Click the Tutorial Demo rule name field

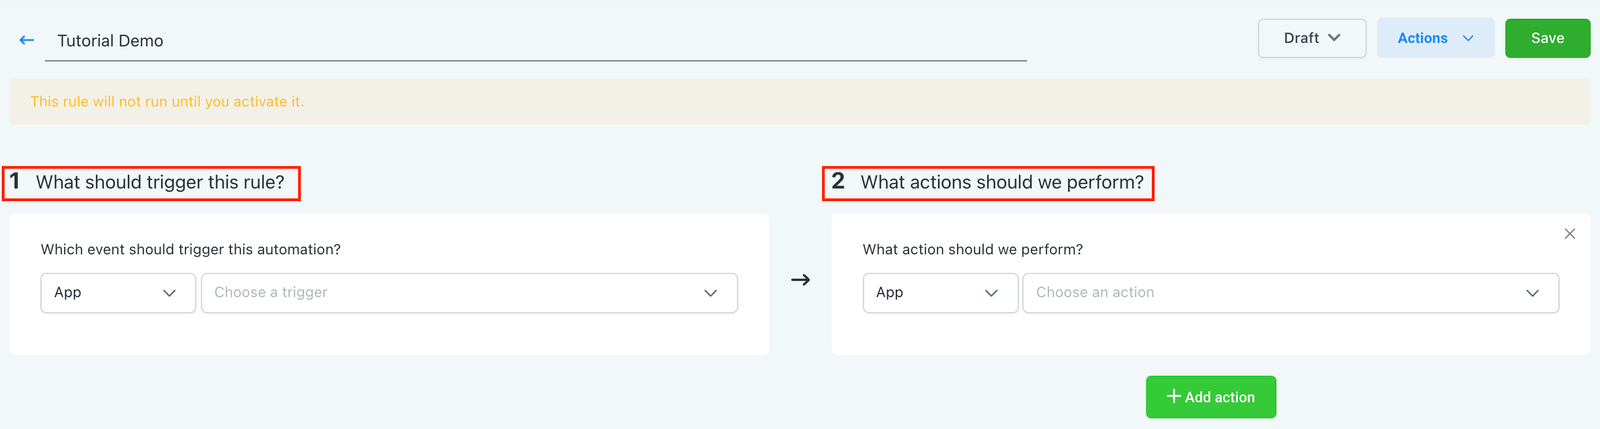(535, 41)
